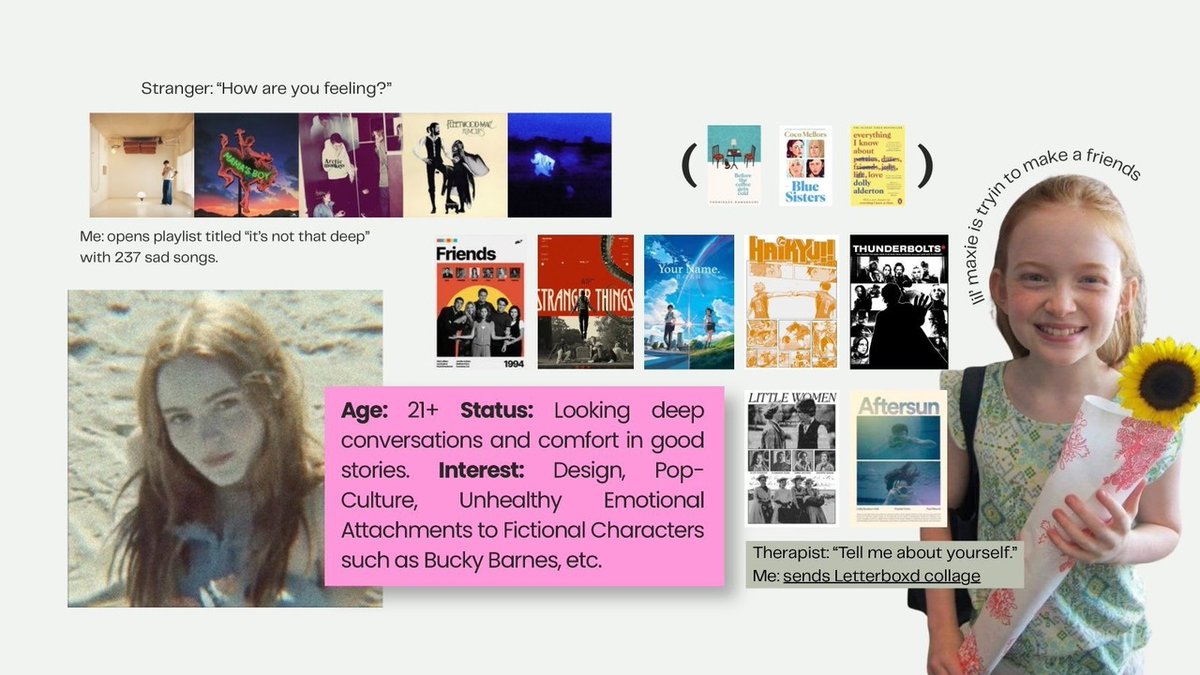
Task: Open the Aftersun film poster
Action: click(898, 458)
